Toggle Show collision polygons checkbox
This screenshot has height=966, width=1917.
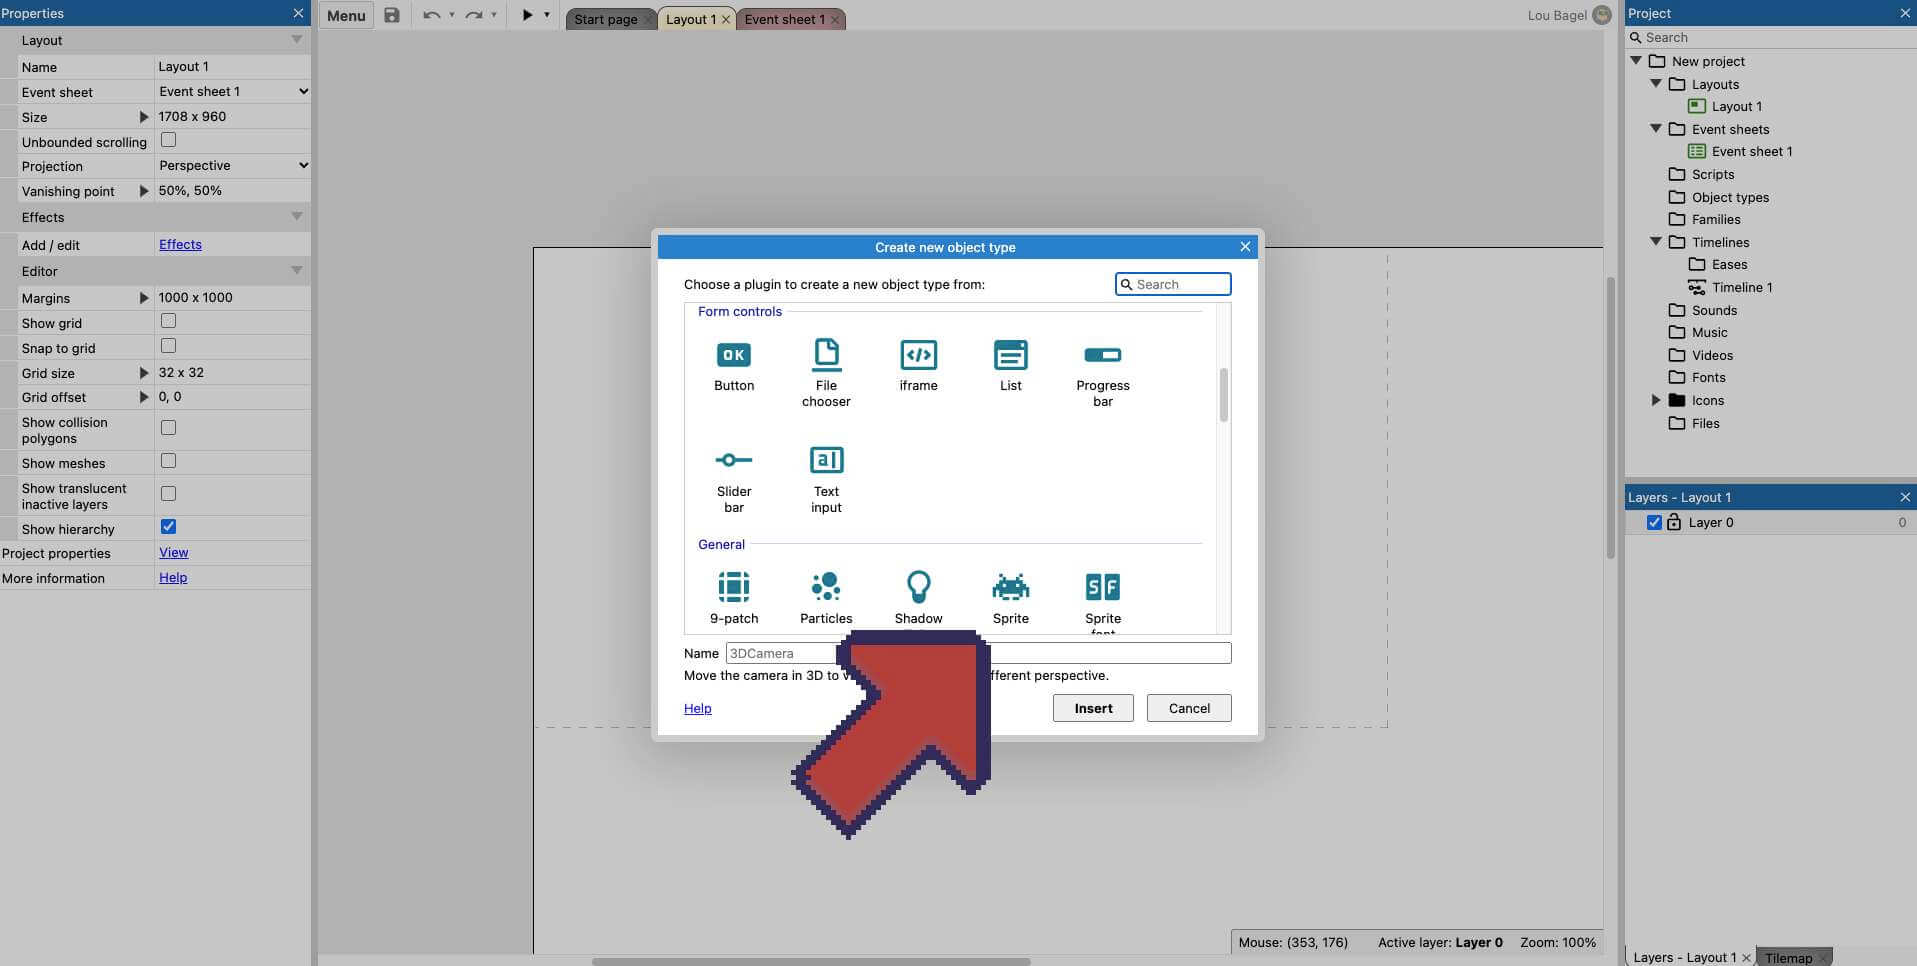coord(168,428)
